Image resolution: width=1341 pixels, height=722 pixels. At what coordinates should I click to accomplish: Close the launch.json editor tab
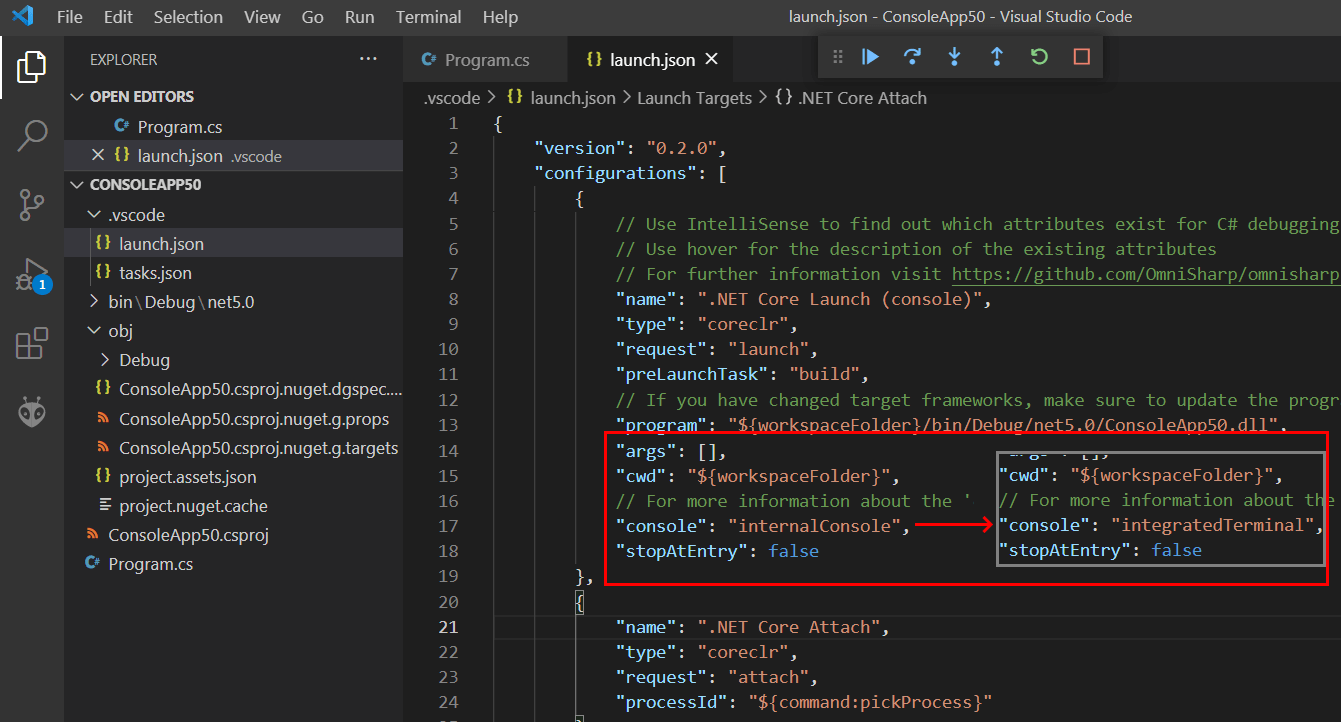point(712,60)
